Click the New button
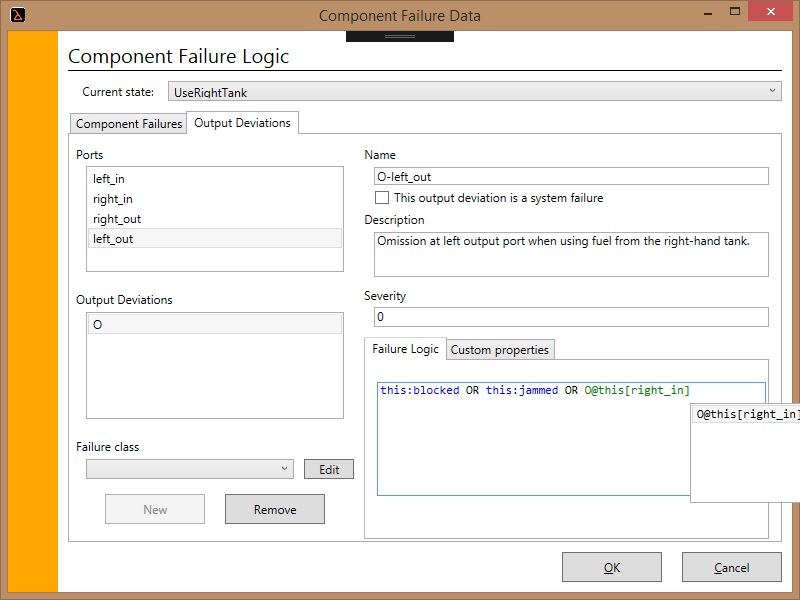 click(x=155, y=509)
